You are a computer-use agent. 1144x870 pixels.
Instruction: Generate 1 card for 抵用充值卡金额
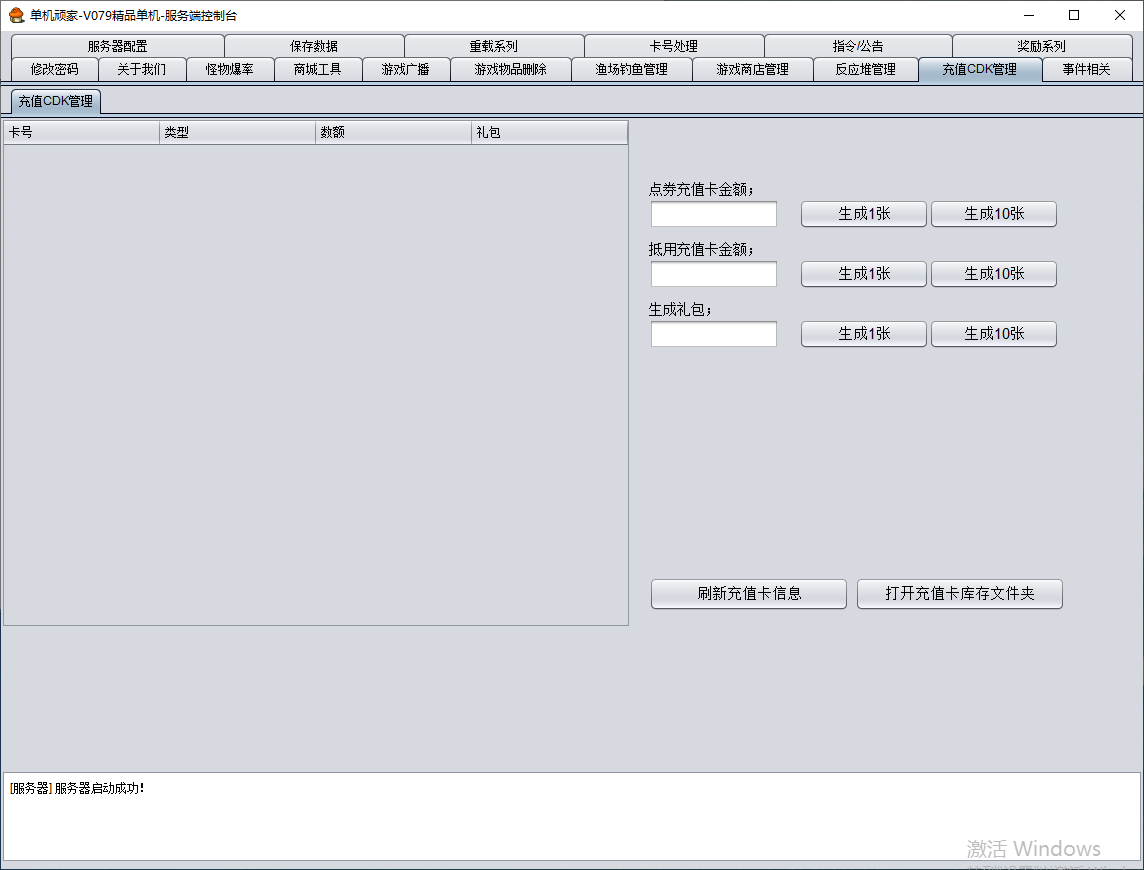863,274
